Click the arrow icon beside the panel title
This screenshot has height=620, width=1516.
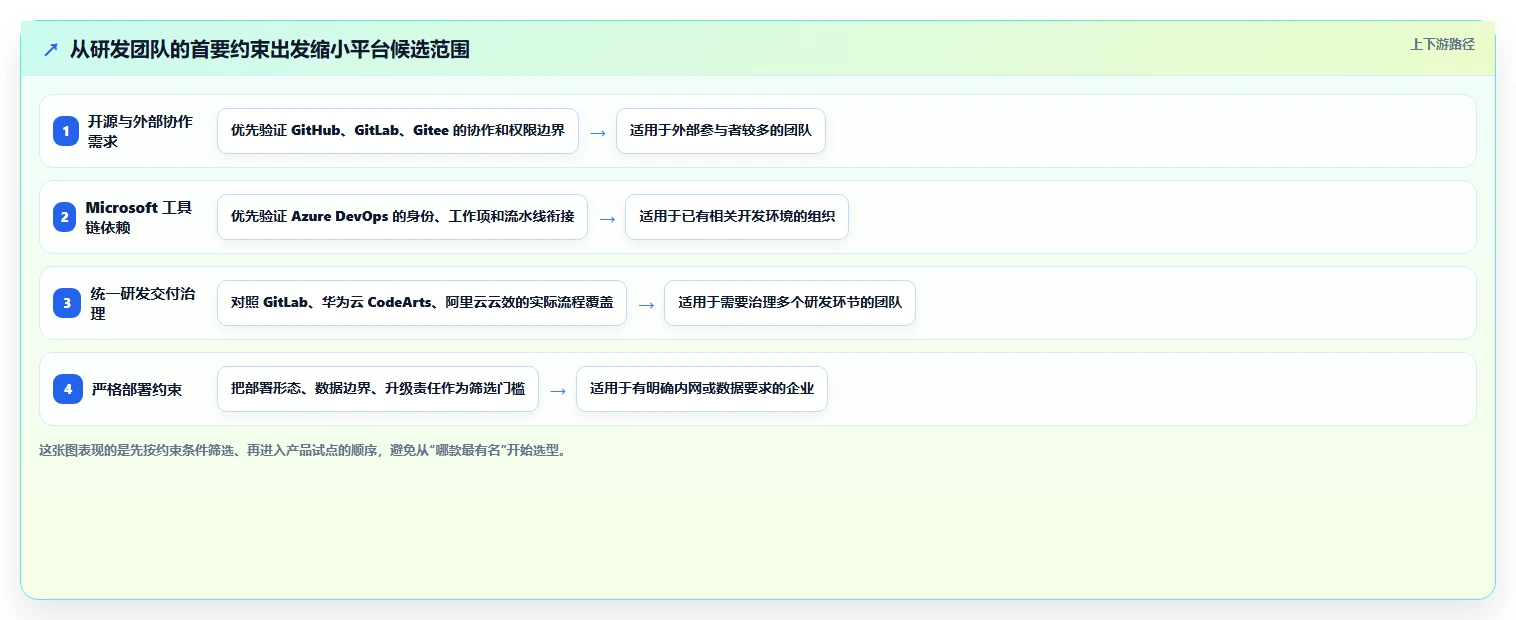[51, 49]
